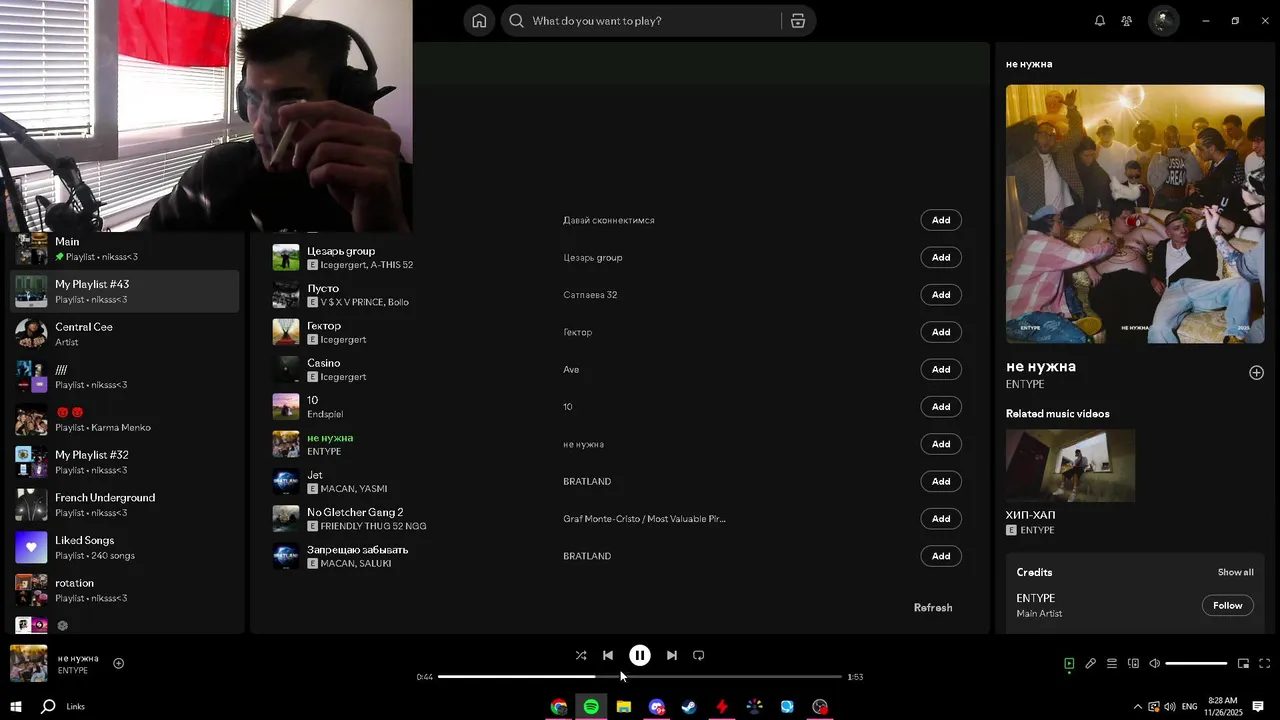Show lyrics with microphone icon
The width and height of the screenshot is (1280, 720).
coord(1091,664)
